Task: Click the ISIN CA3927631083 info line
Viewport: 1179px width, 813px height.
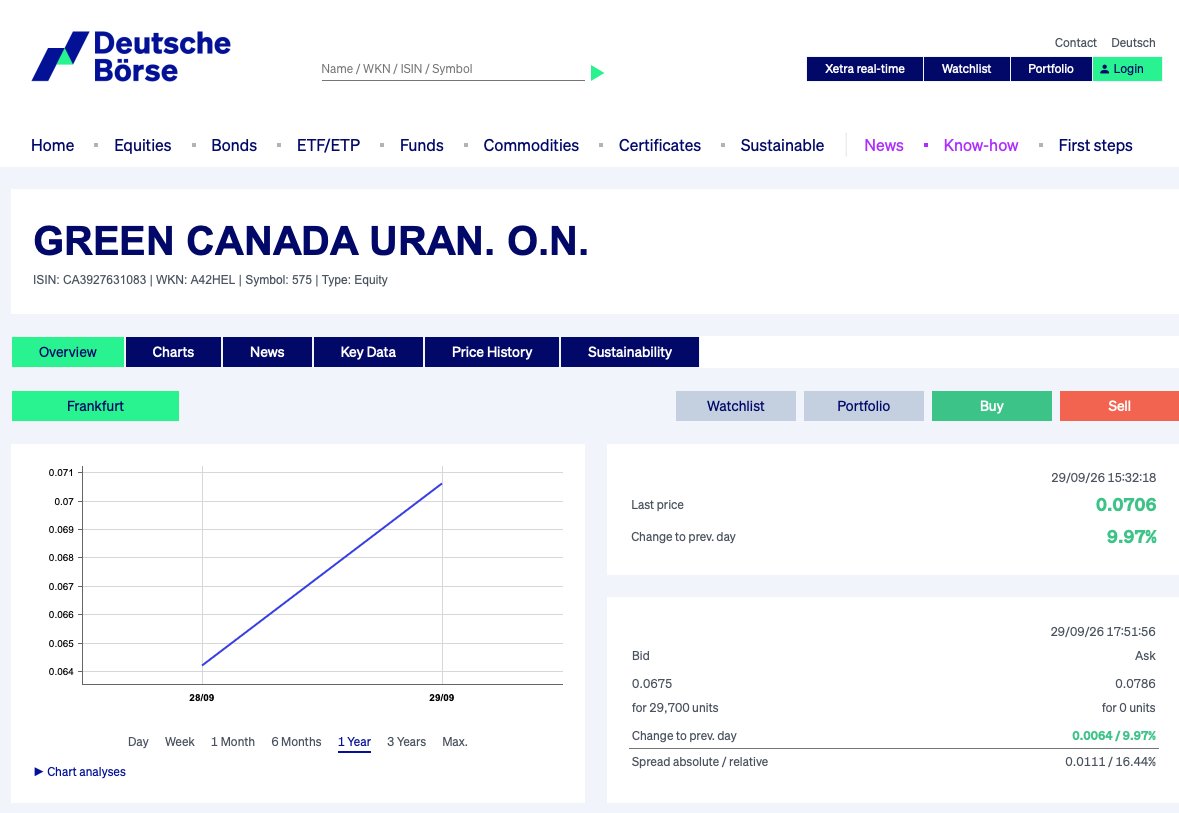Action: (x=210, y=280)
